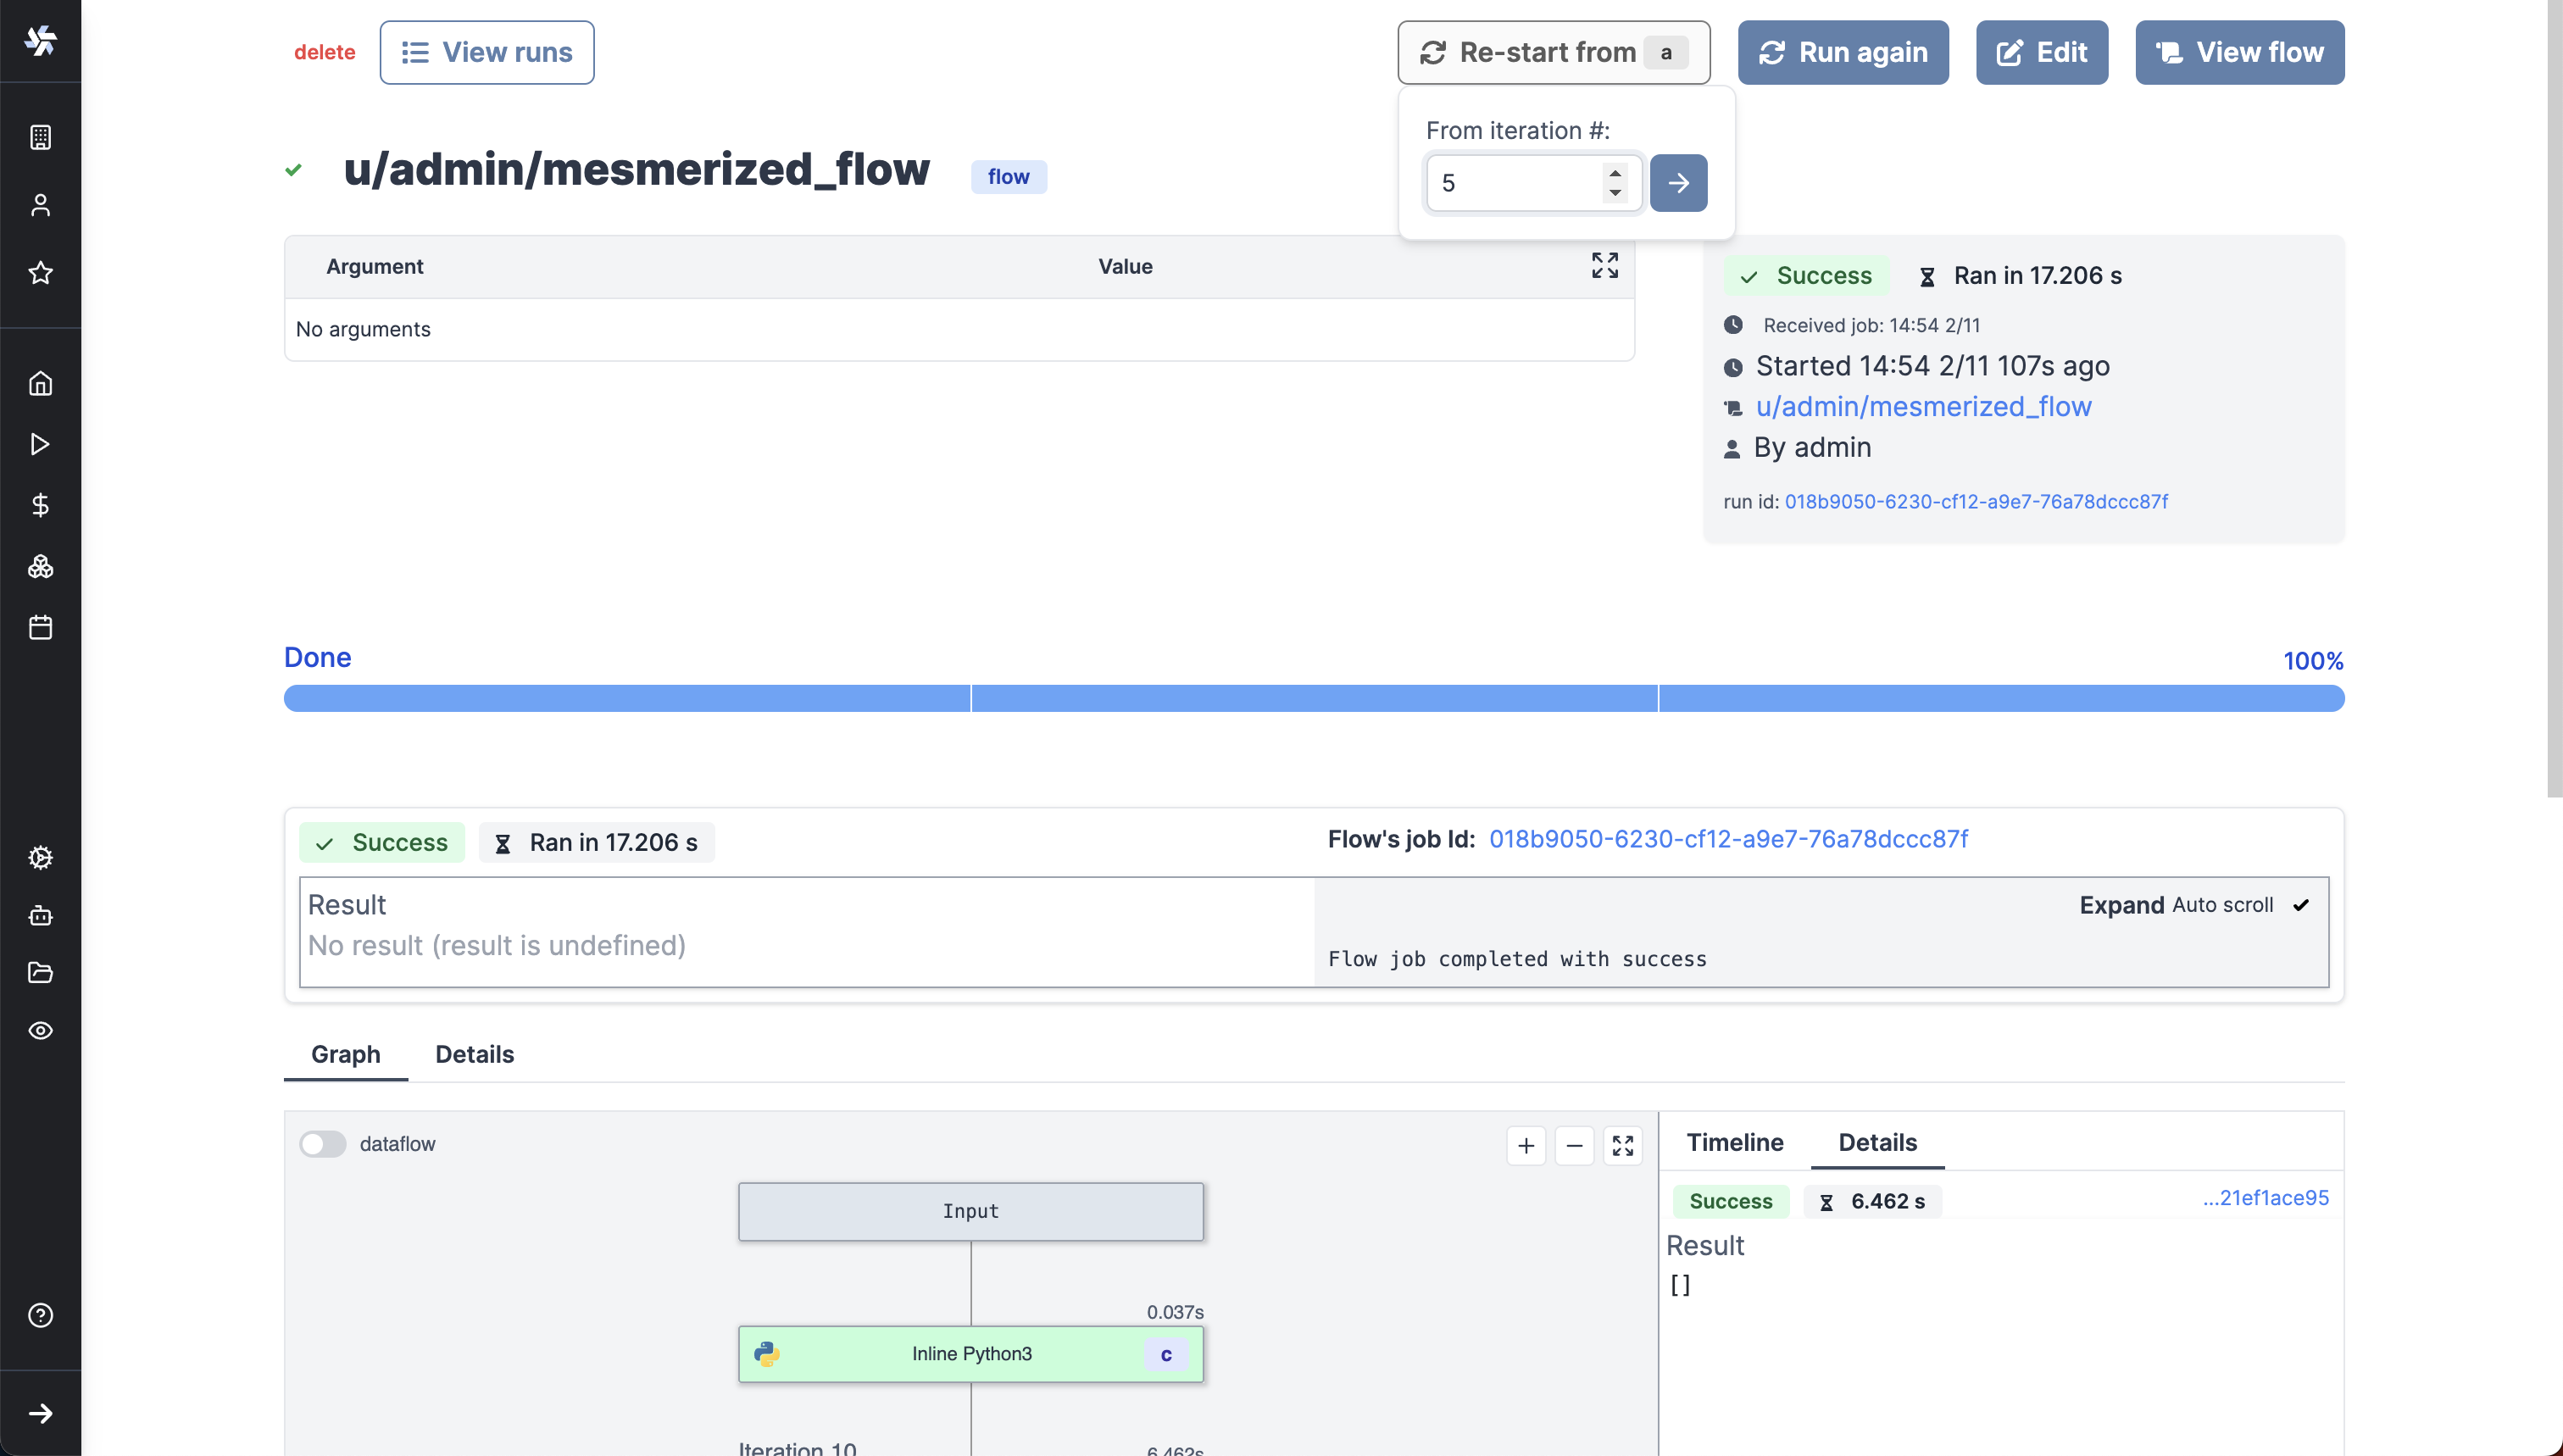Zoom into the flow graph with the plus button
The image size is (2563, 1456).
coord(1525,1145)
